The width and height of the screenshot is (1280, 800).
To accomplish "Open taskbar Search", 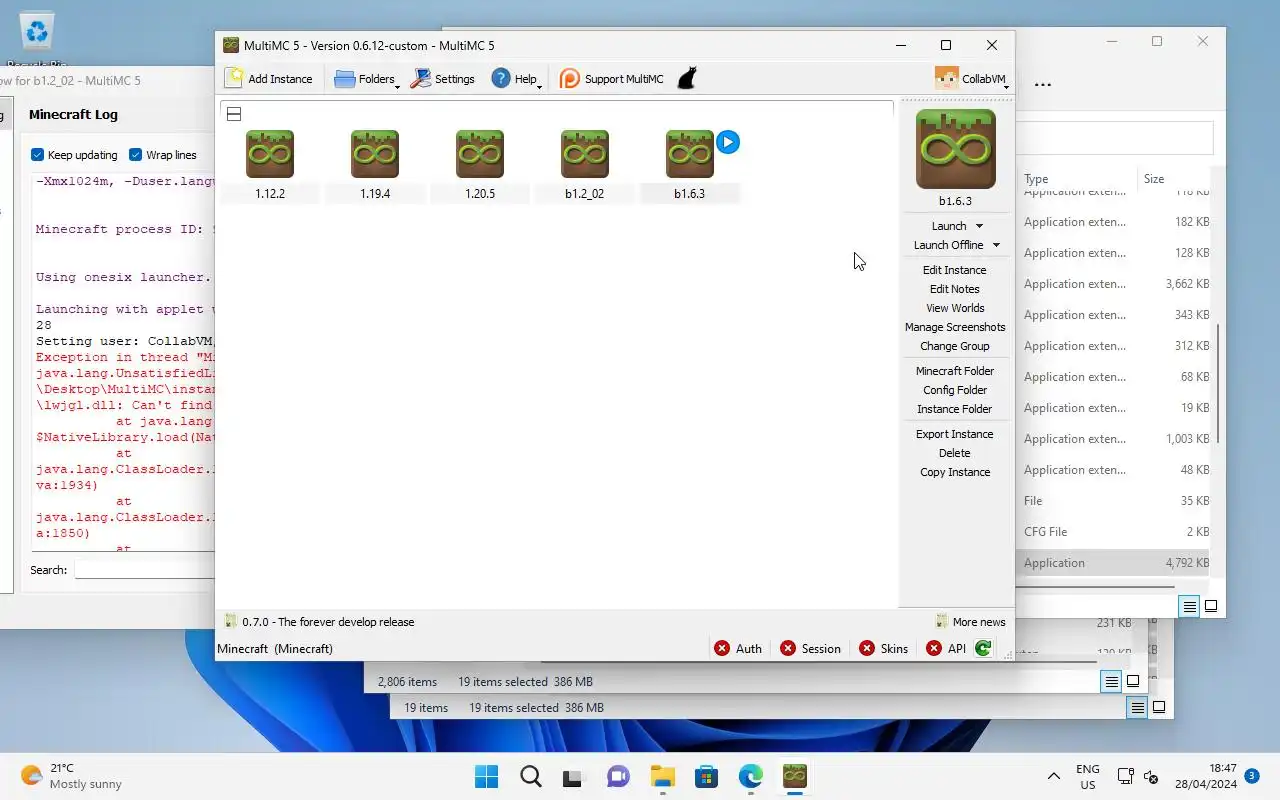I will point(531,776).
